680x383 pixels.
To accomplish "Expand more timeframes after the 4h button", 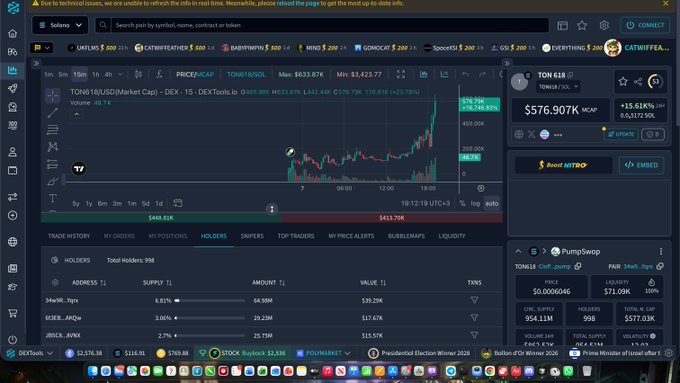I will coord(120,74).
